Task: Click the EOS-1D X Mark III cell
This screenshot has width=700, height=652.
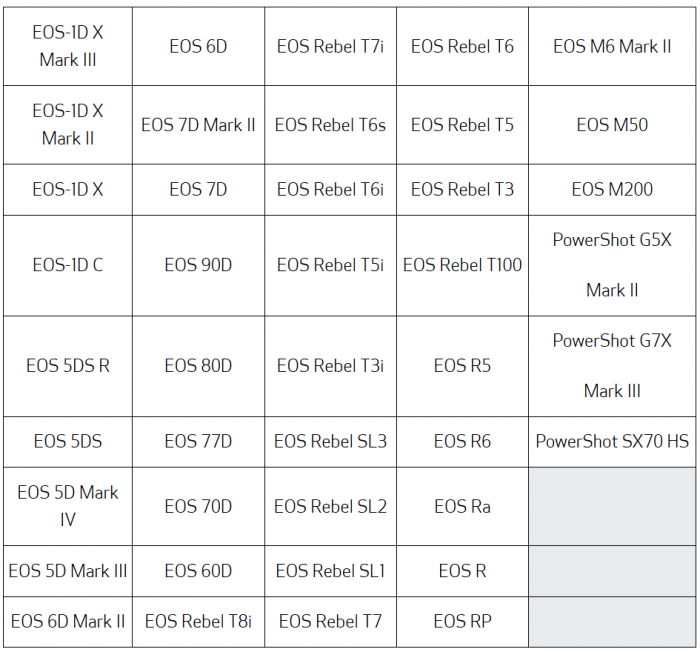Action: tap(68, 46)
